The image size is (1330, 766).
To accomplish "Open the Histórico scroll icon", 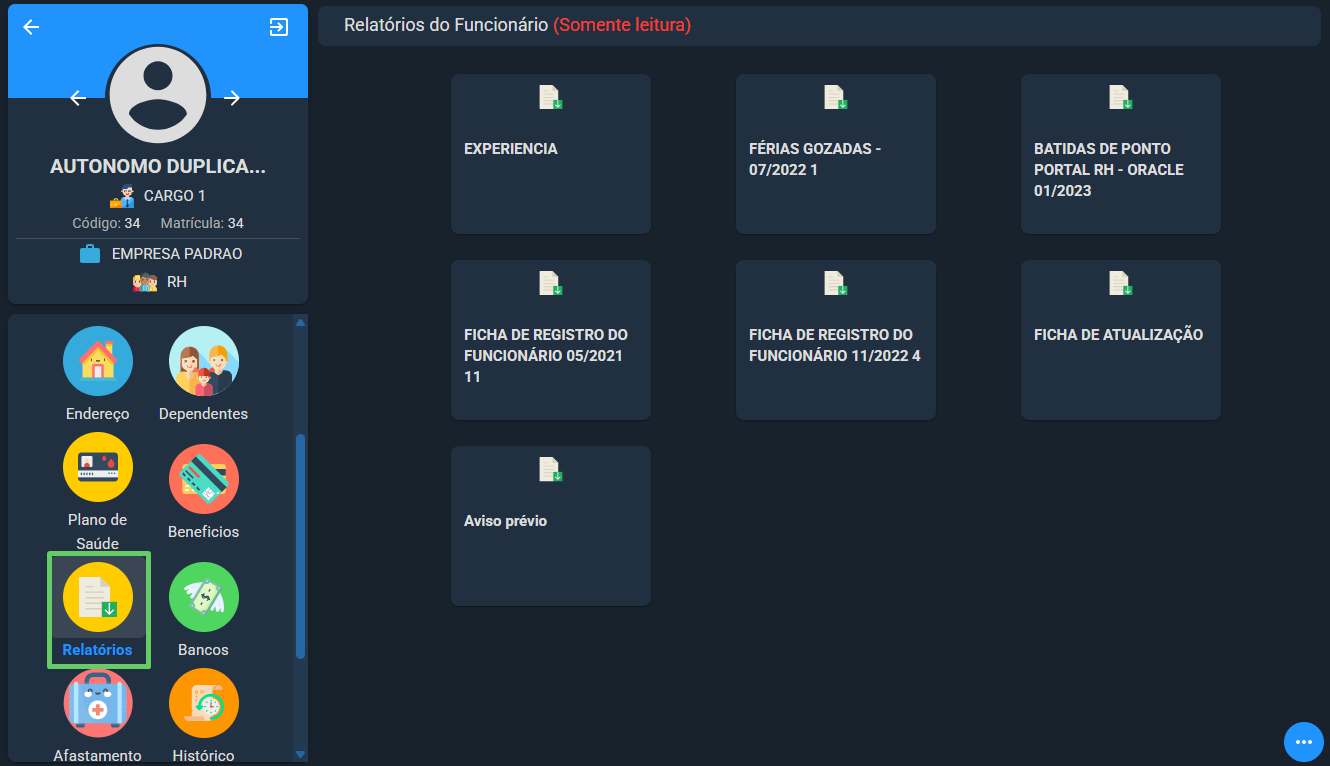I will click(204, 703).
